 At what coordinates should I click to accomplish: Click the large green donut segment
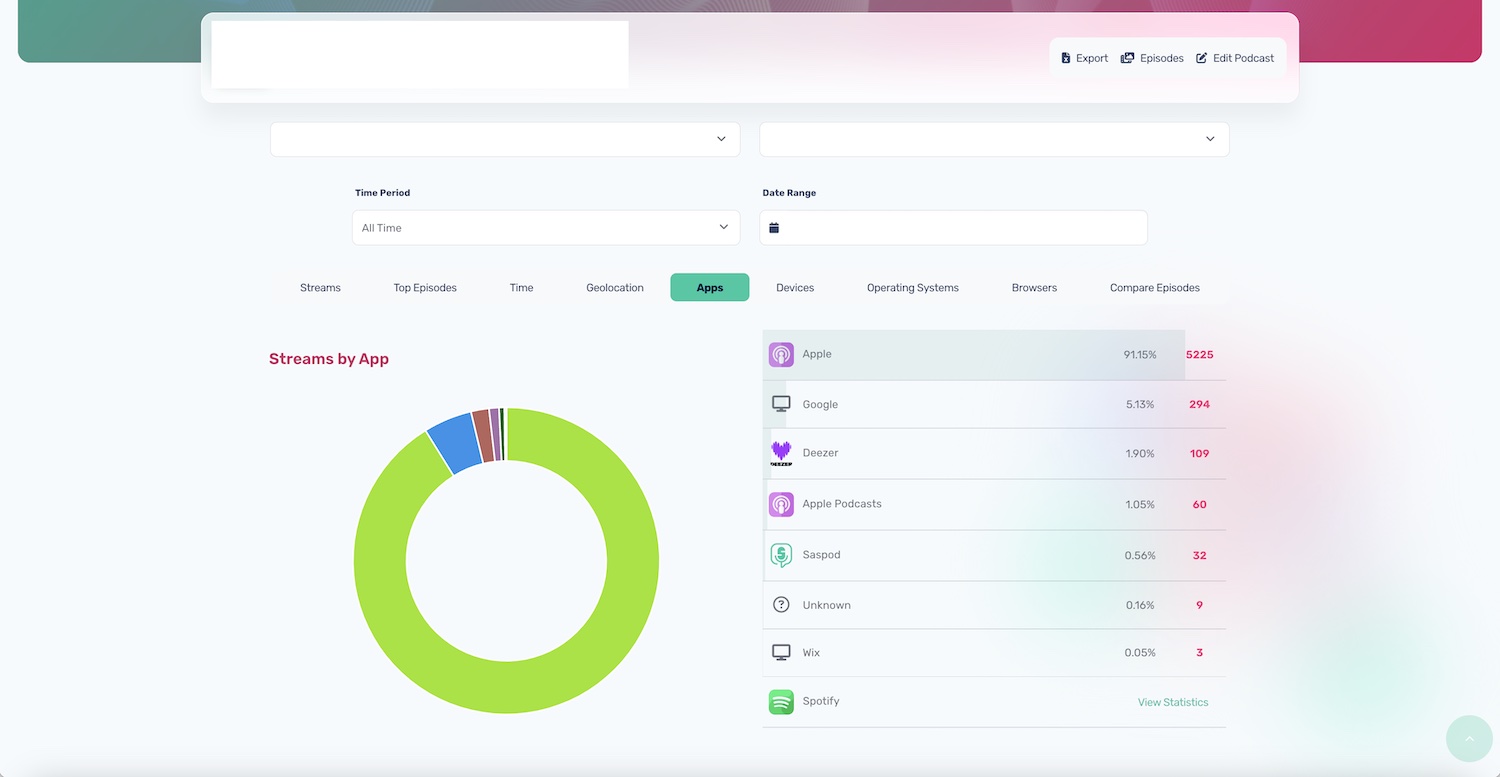pos(506,688)
